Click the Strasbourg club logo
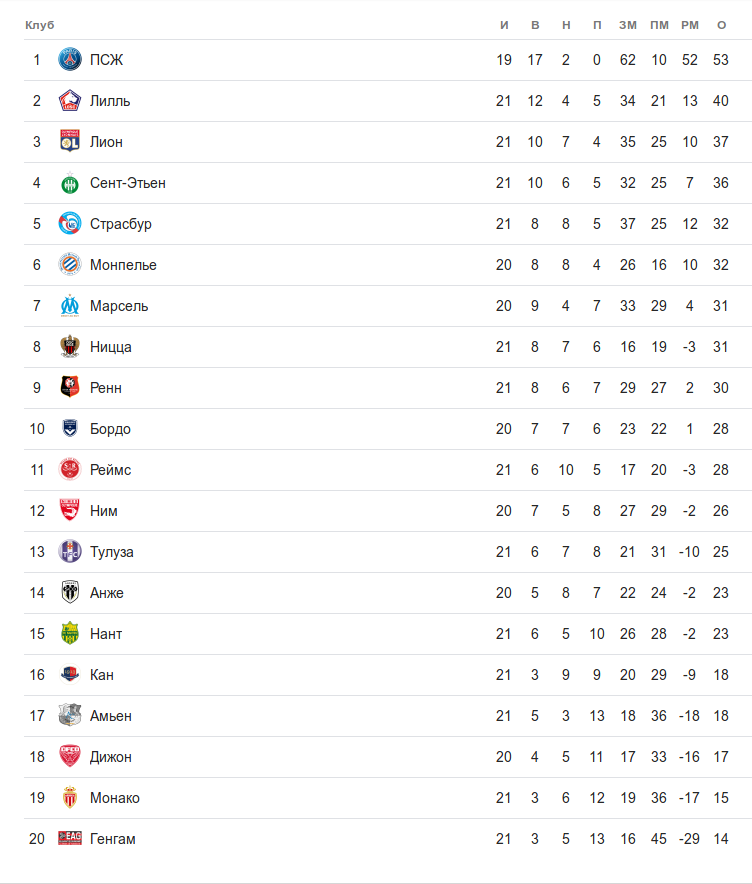This screenshot has height=884, width=752. [69, 224]
